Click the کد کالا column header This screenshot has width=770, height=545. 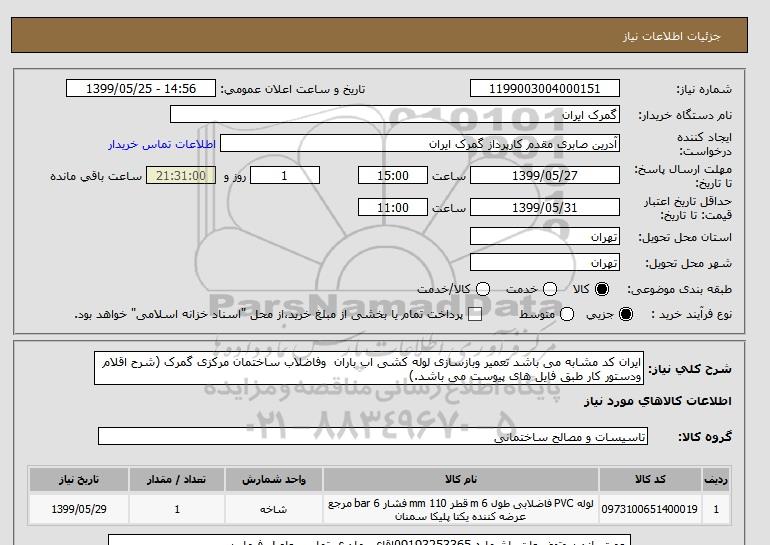click(x=650, y=479)
